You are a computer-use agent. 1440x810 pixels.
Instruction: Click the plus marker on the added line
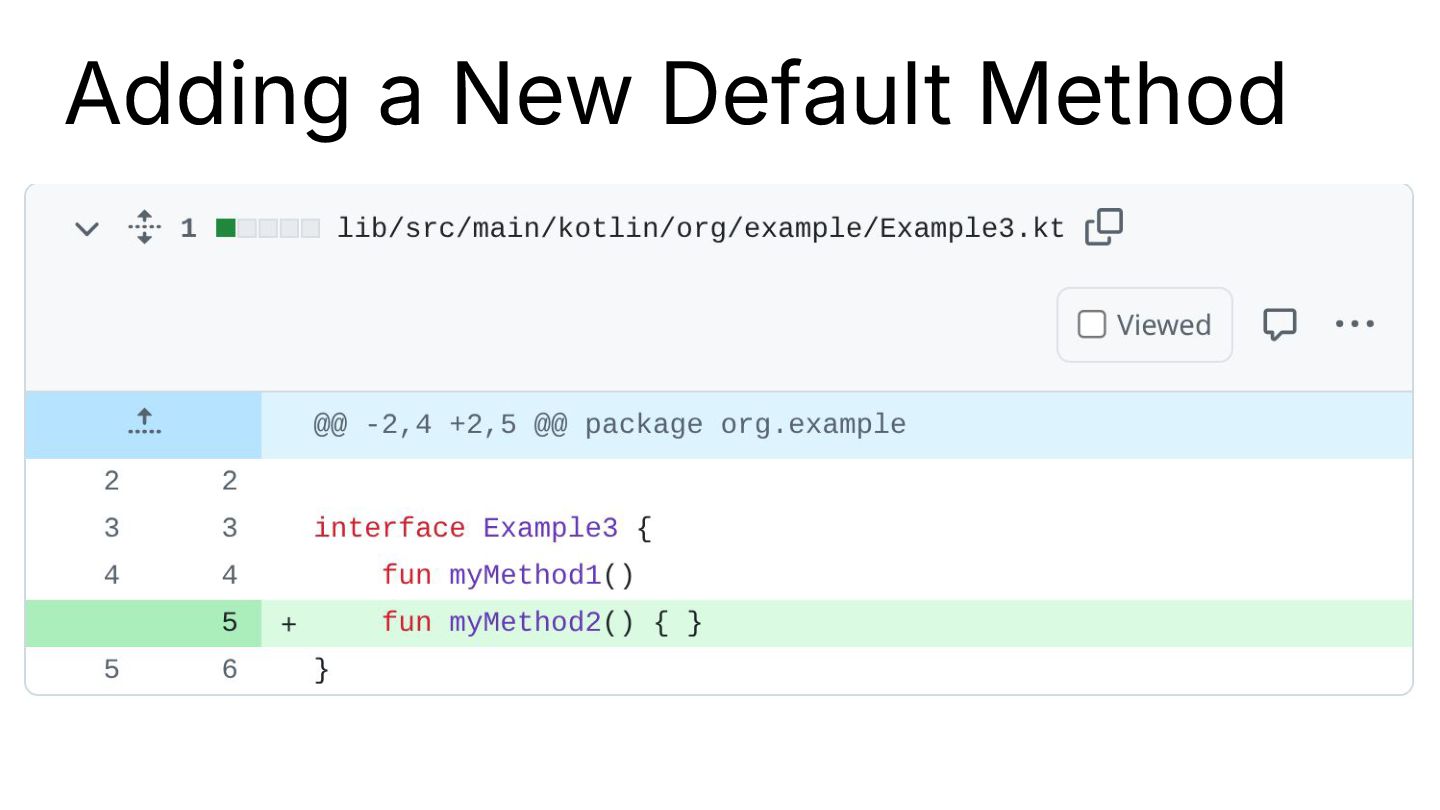(289, 624)
